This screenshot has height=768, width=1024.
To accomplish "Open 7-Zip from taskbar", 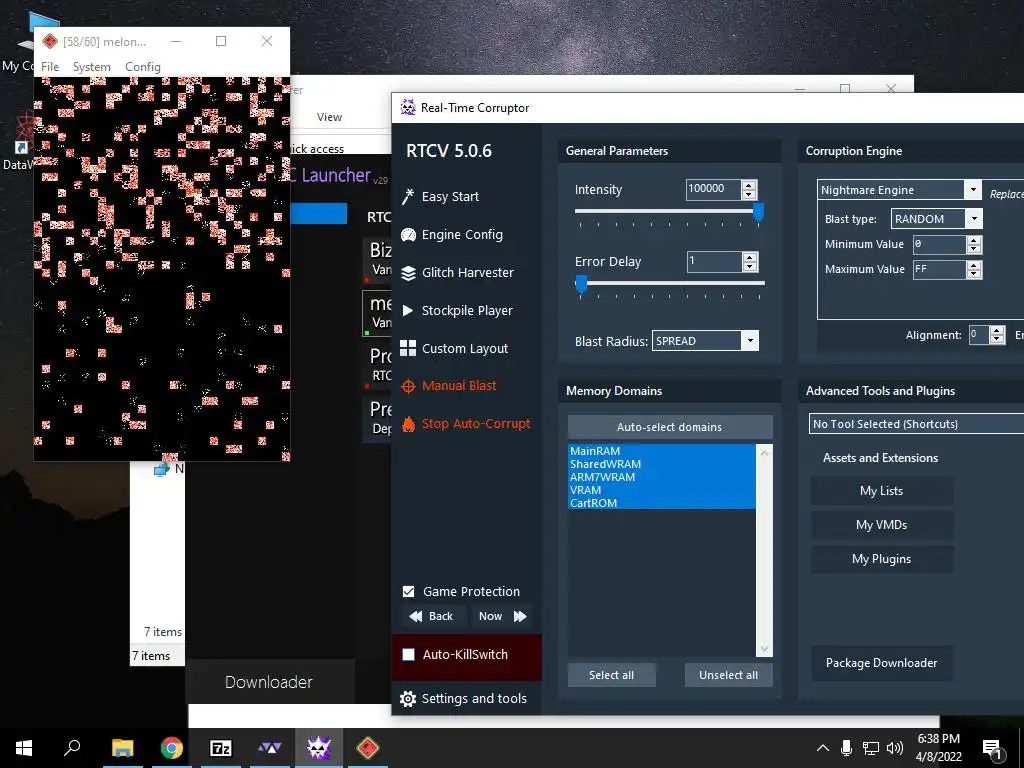I will 221,748.
